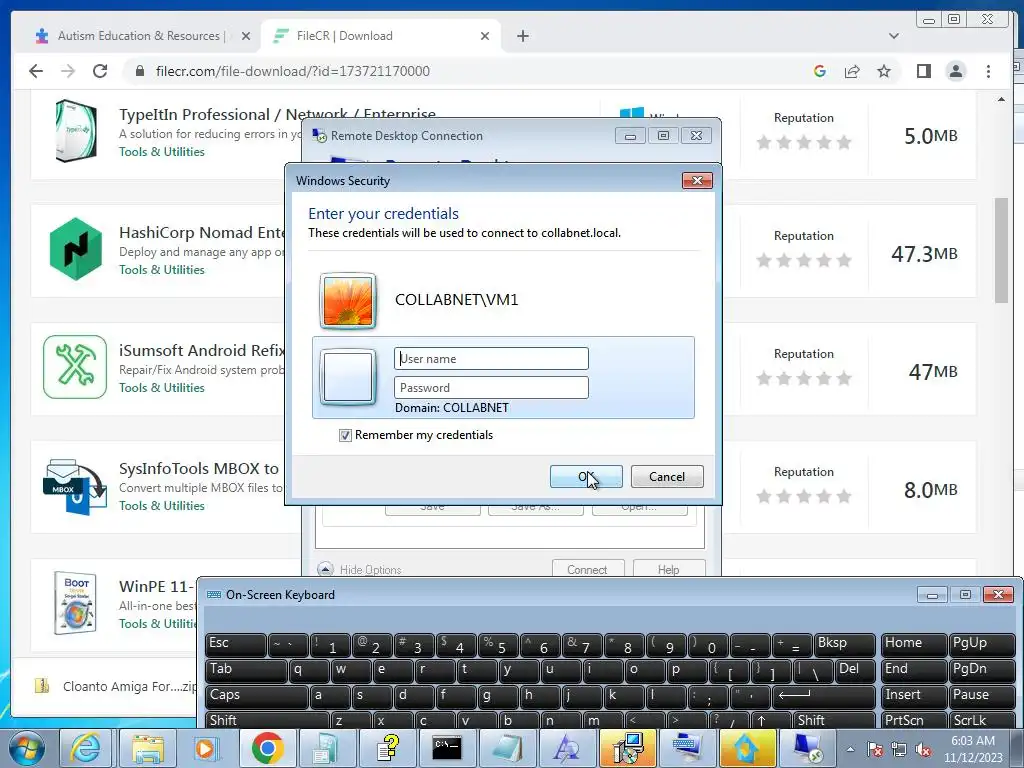This screenshot has width=1024, height=768.
Task: Click Del key on On-Screen Keyboard
Action: (x=856, y=671)
